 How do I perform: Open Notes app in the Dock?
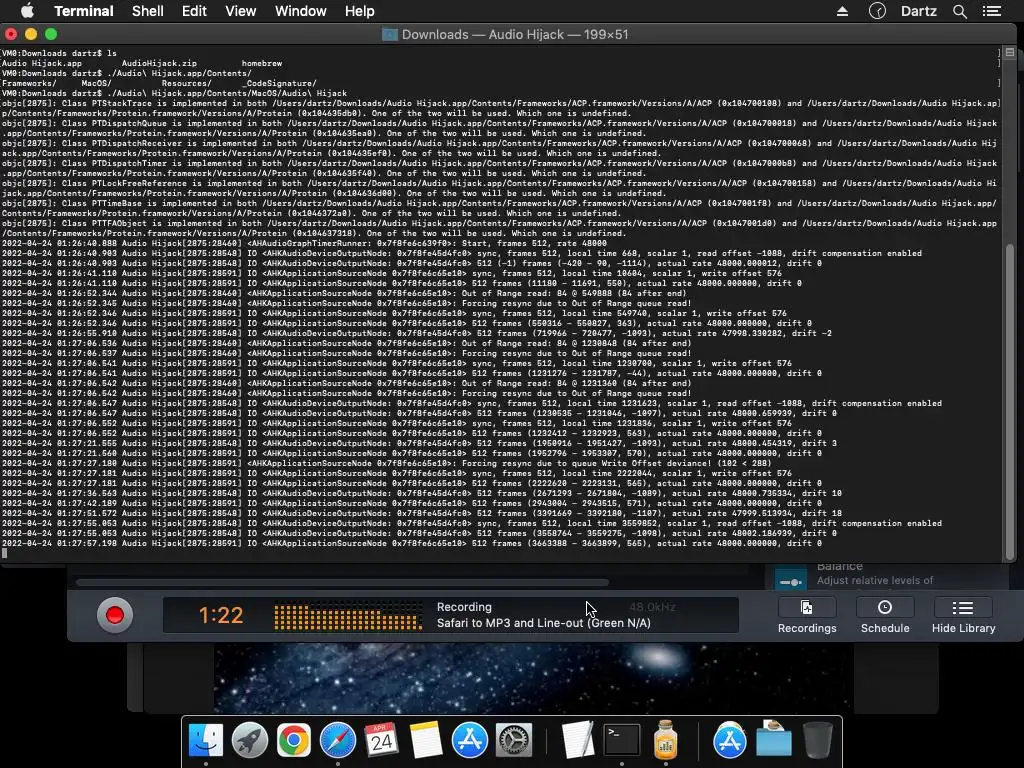pyautogui.click(x=426, y=740)
